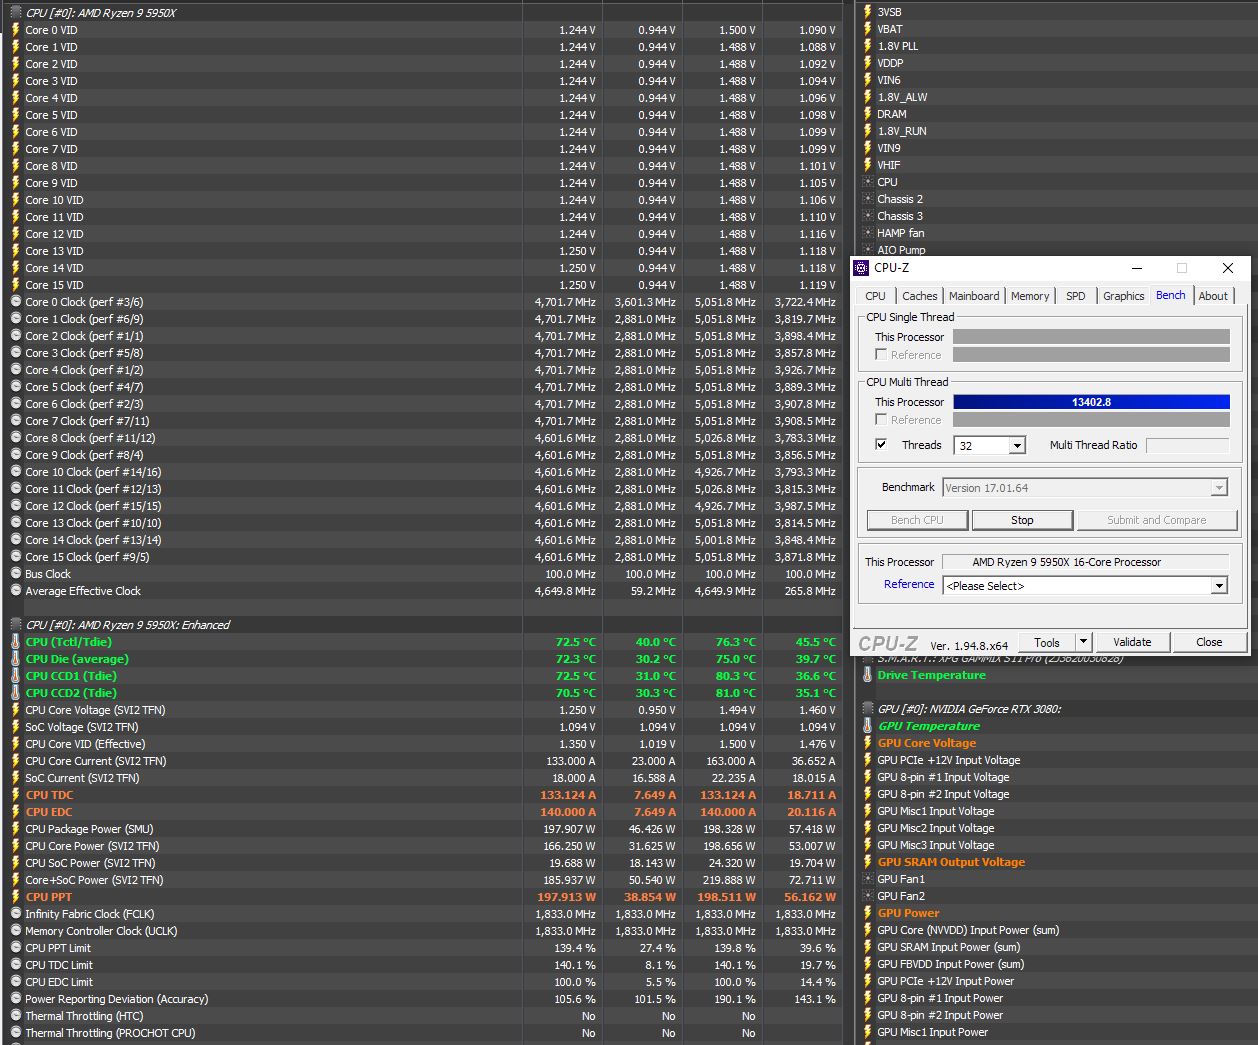Switch to the Graphics tab
This screenshot has height=1045, width=1258.
pyautogui.click(x=1123, y=296)
